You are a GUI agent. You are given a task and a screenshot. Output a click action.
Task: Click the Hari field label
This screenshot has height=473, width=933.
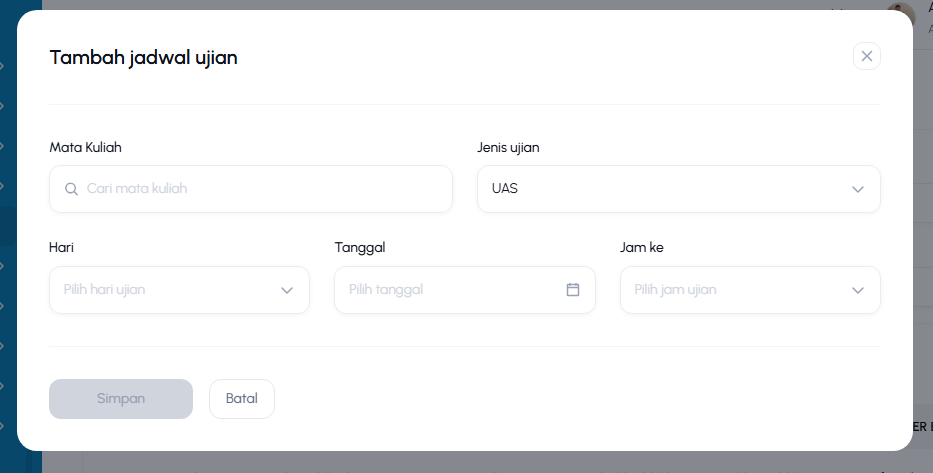tap(61, 248)
